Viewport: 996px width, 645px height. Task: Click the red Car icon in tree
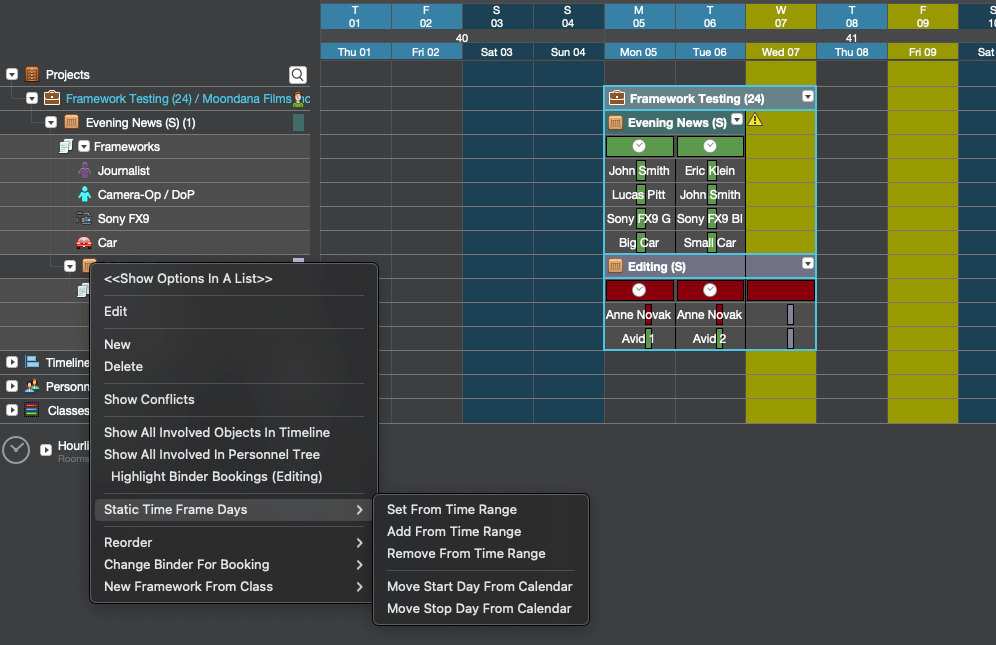(x=84, y=243)
